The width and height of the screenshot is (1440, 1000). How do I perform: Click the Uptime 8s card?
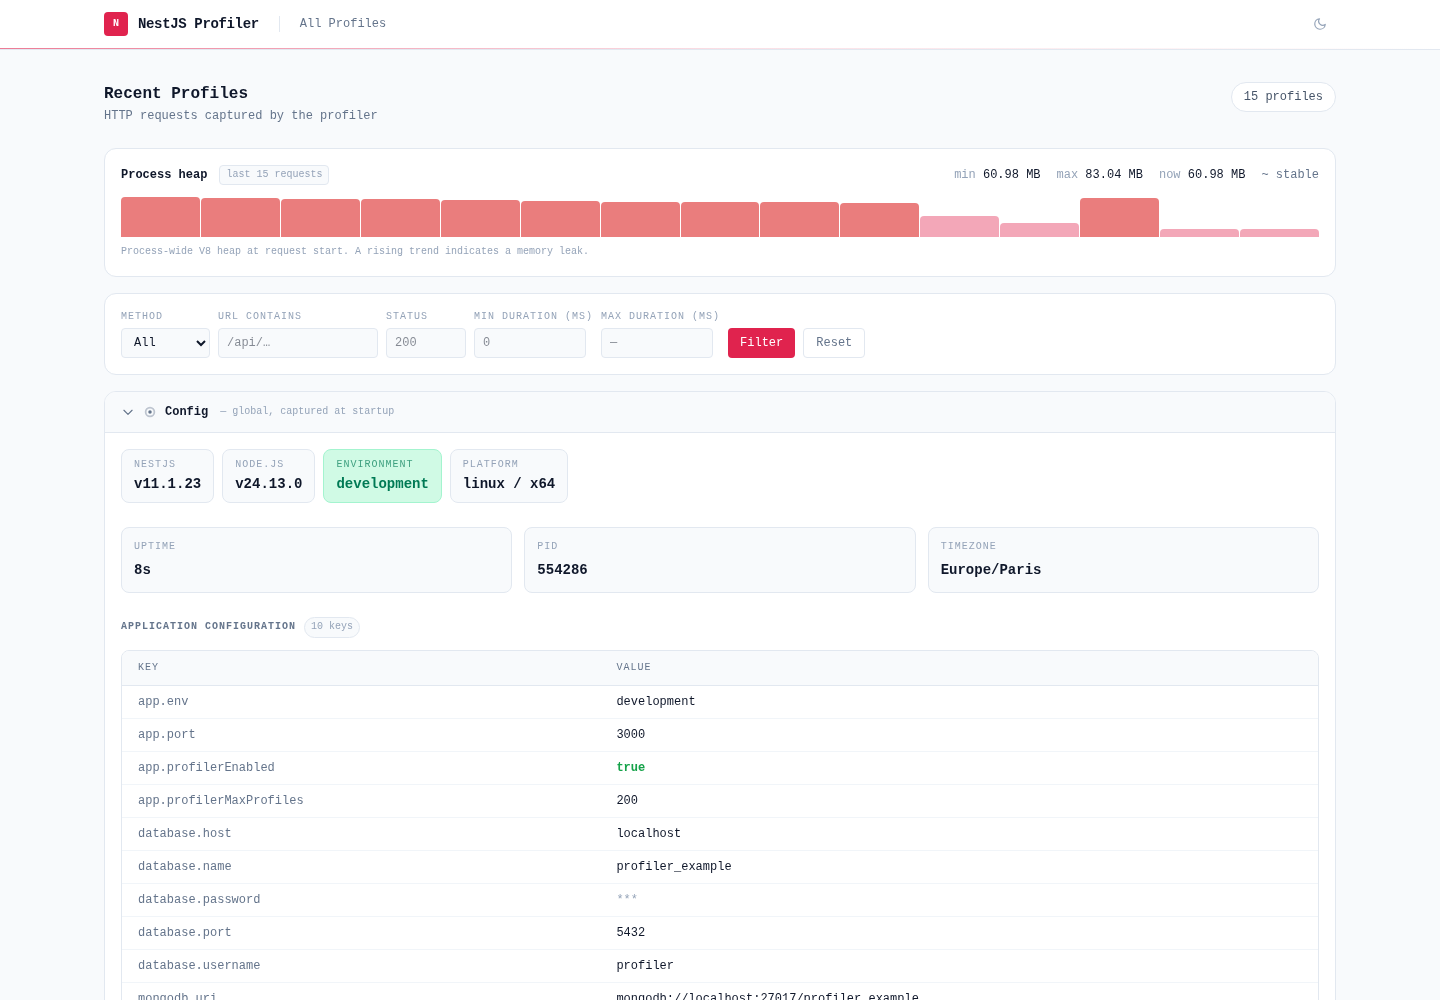[x=316, y=560]
